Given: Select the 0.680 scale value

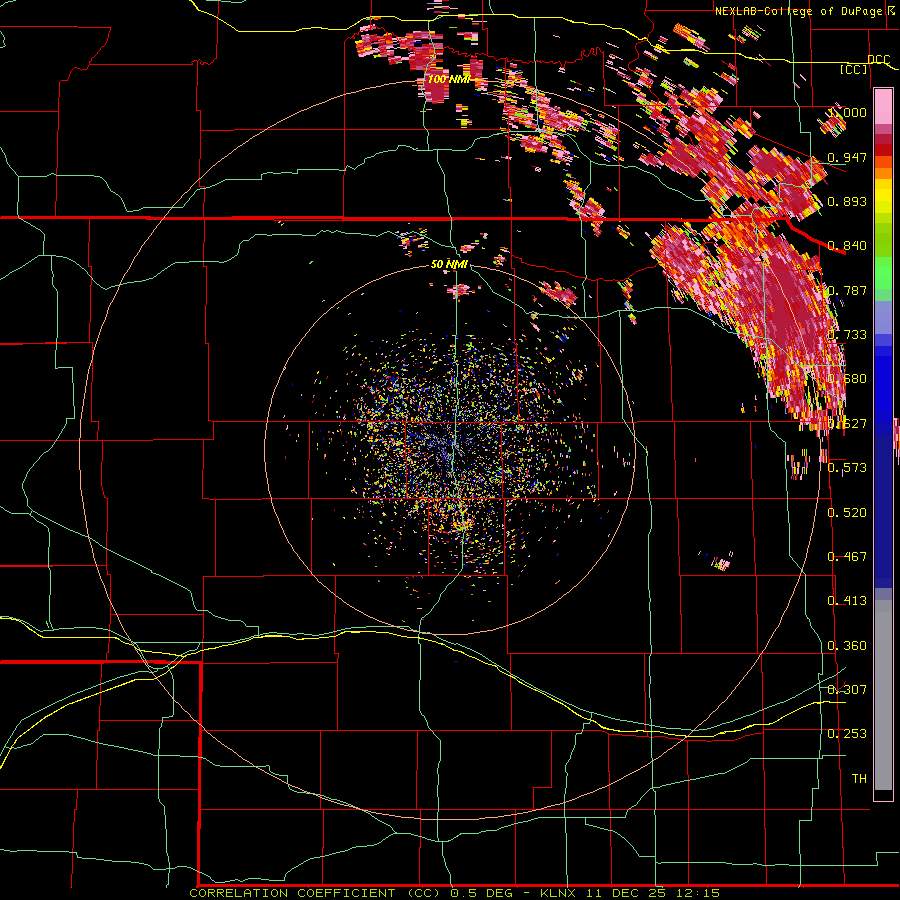Looking at the screenshot, I should (847, 379).
